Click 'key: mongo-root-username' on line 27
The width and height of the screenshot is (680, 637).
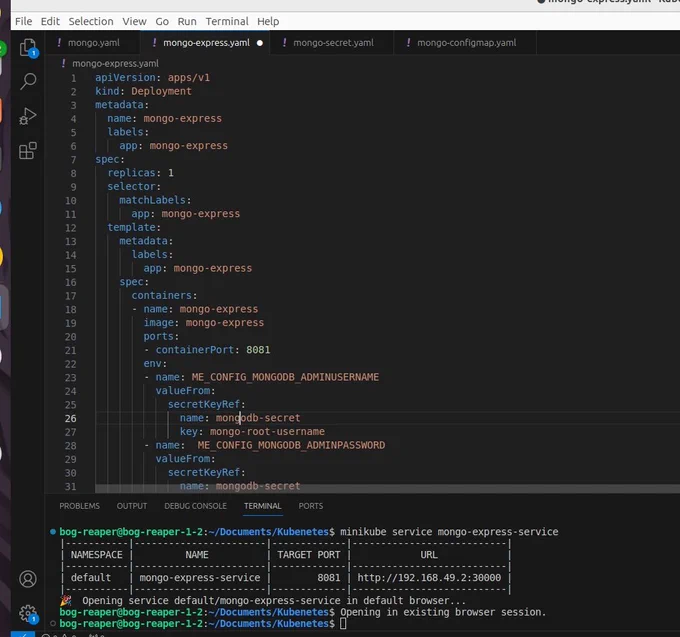click(252, 432)
